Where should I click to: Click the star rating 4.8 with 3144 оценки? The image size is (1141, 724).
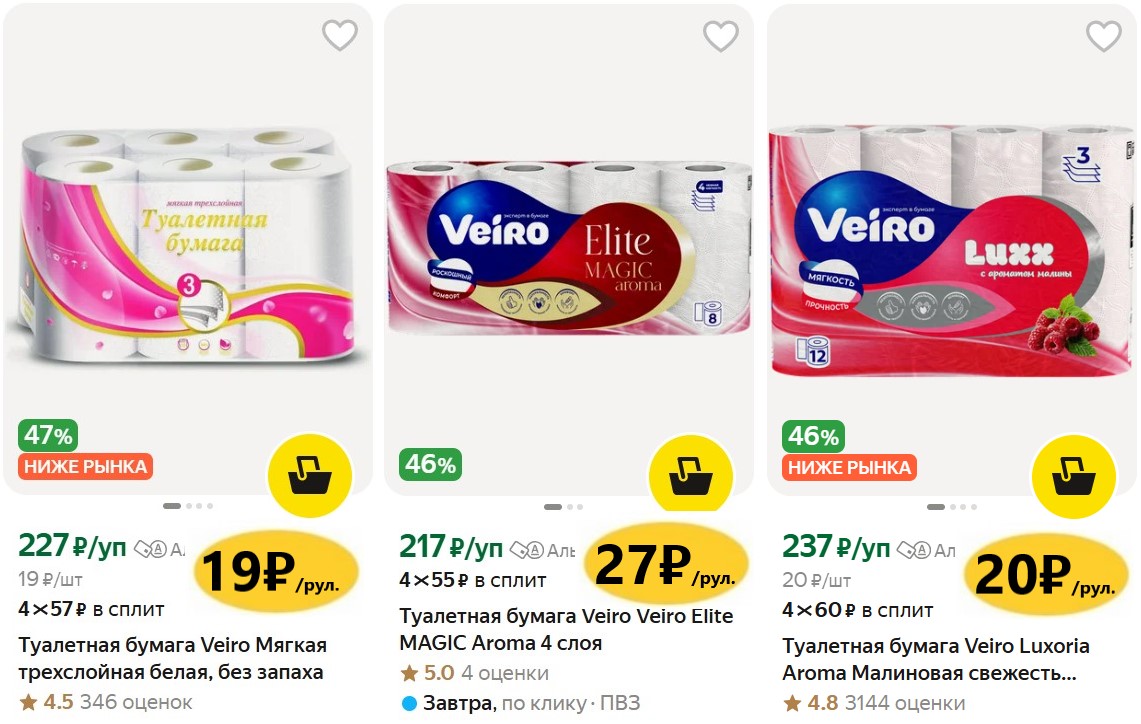tap(874, 703)
